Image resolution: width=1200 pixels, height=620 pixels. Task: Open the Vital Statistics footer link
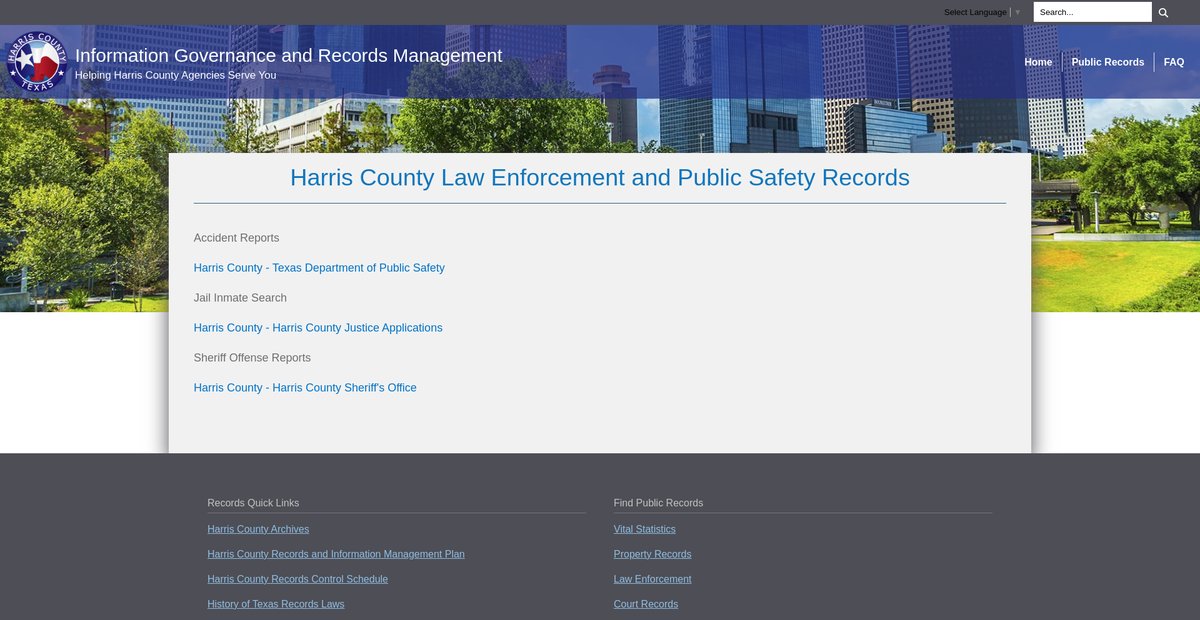645,529
